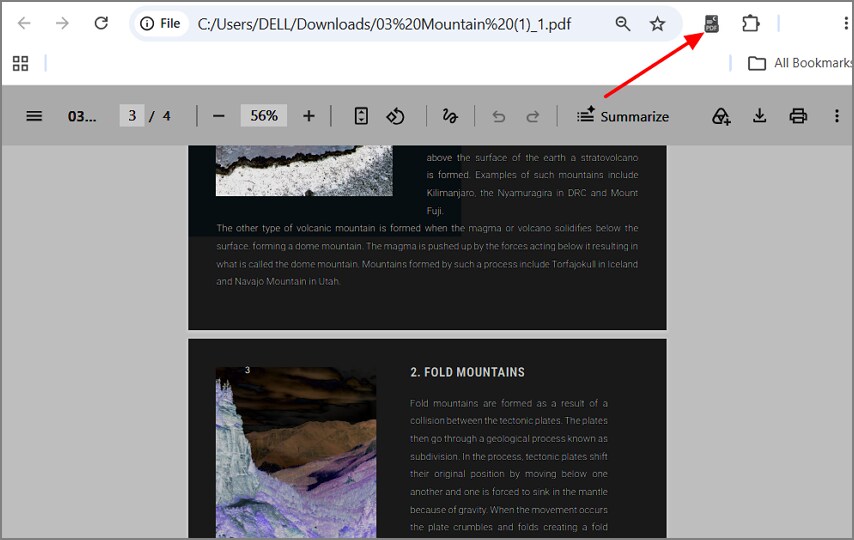Click the save to Drive icon
Image resolution: width=854 pixels, height=540 pixels.
pyautogui.click(x=721, y=116)
